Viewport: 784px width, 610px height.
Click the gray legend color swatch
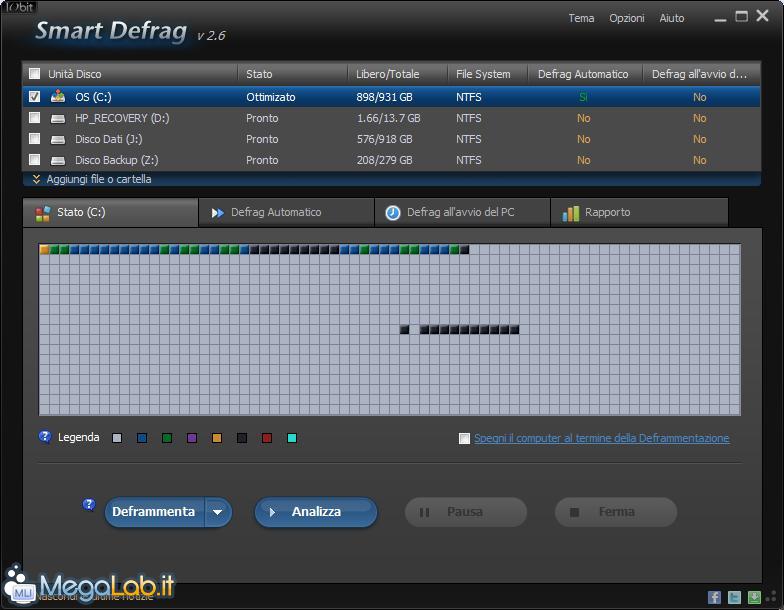[x=117, y=438]
